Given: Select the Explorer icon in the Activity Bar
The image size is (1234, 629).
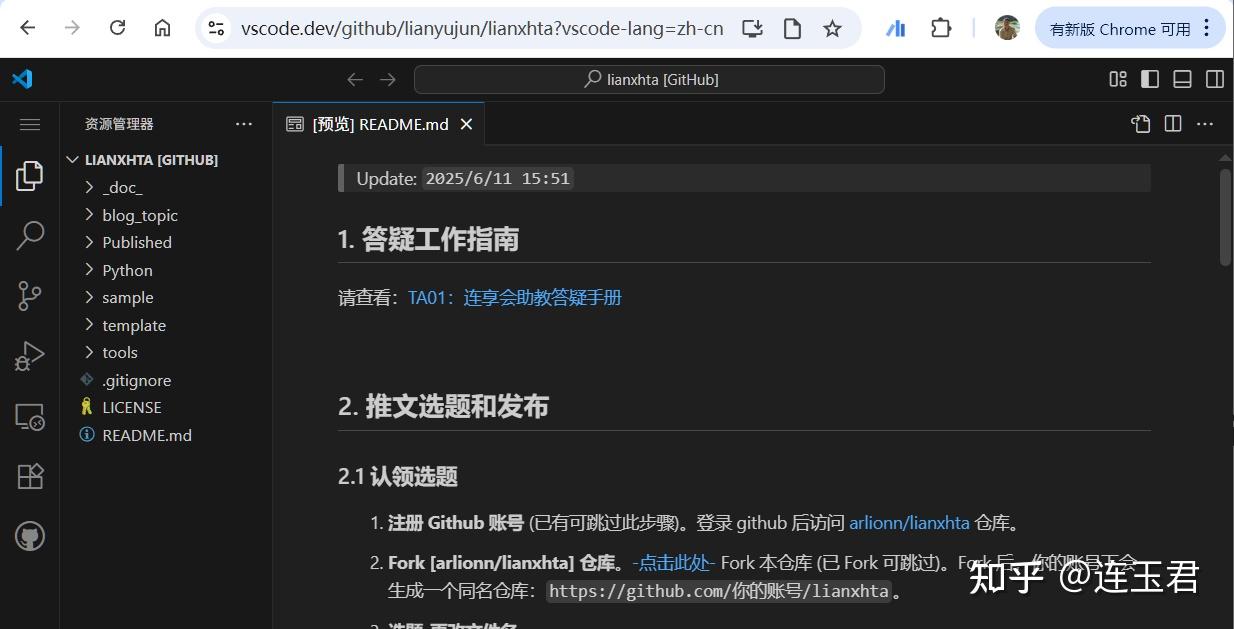Looking at the screenshot, I should (30, 175).
